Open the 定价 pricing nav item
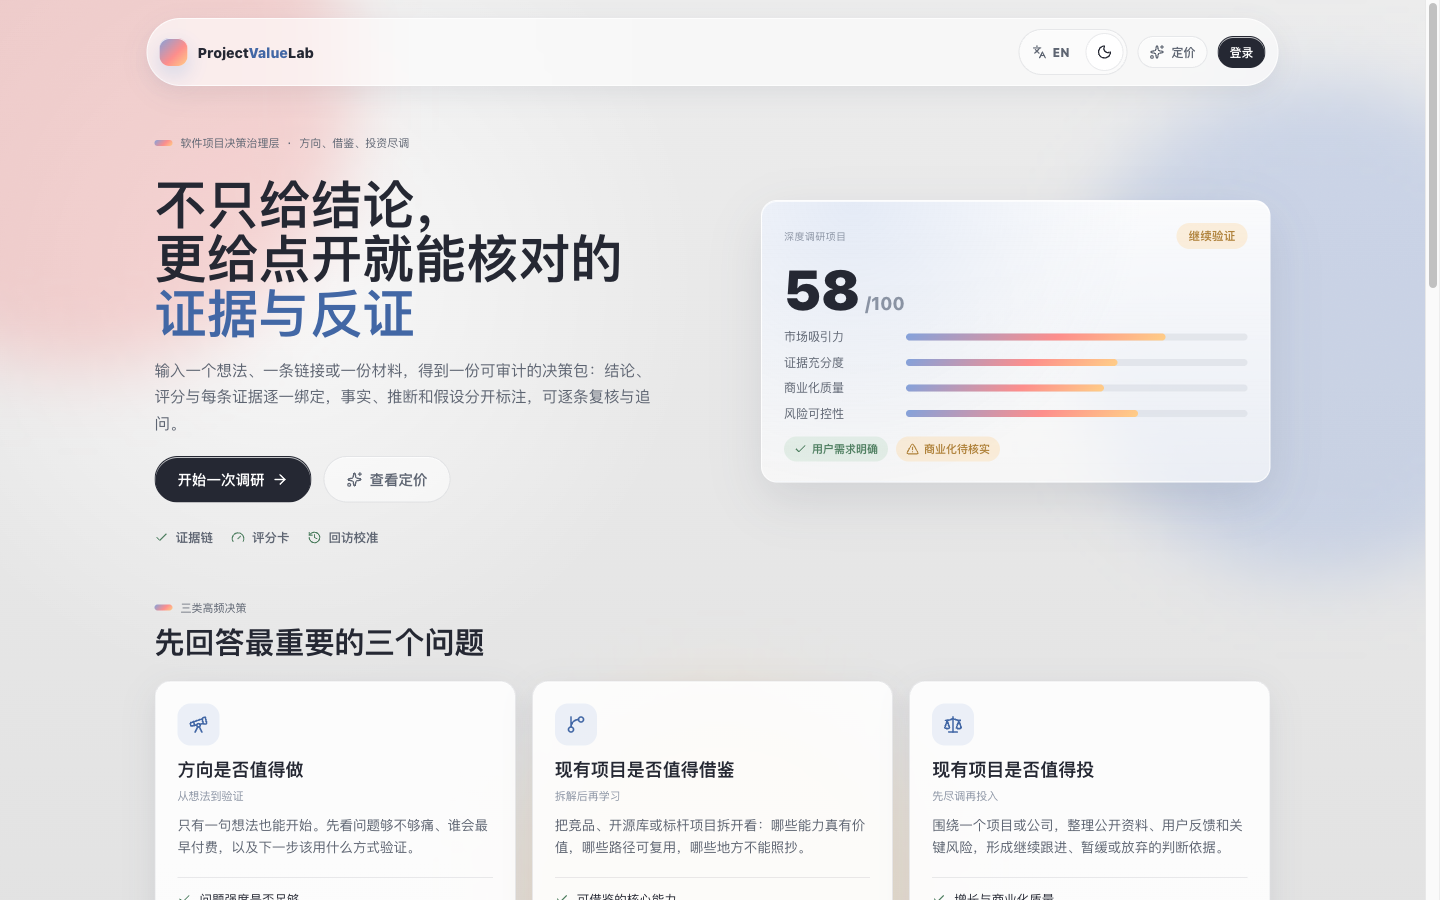 click(1172, 52)
